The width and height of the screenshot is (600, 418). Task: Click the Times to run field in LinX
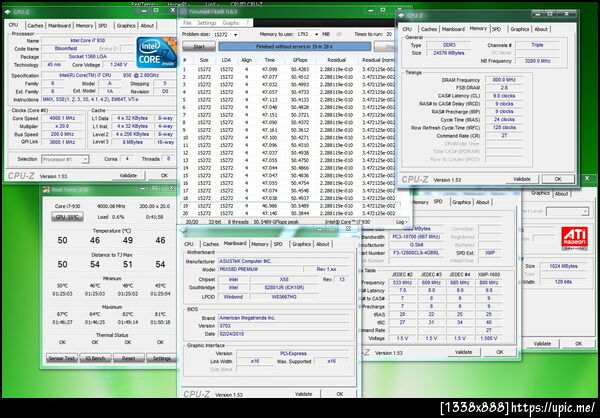pyautogui.click(x=389, y=34)
